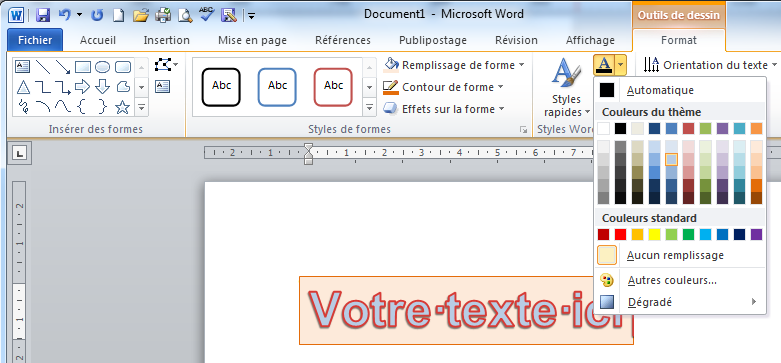
Task: Switch to the Publipostage tab
Action: click(x=432, y=40)
